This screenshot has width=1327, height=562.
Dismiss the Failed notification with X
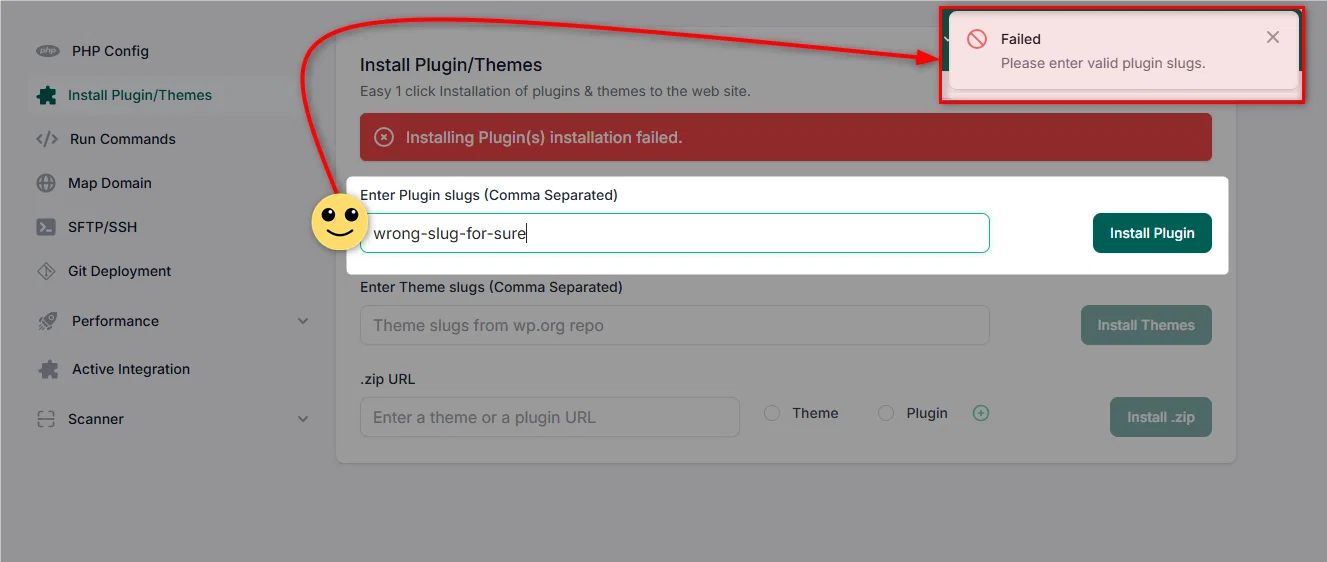click(1273, 37)
